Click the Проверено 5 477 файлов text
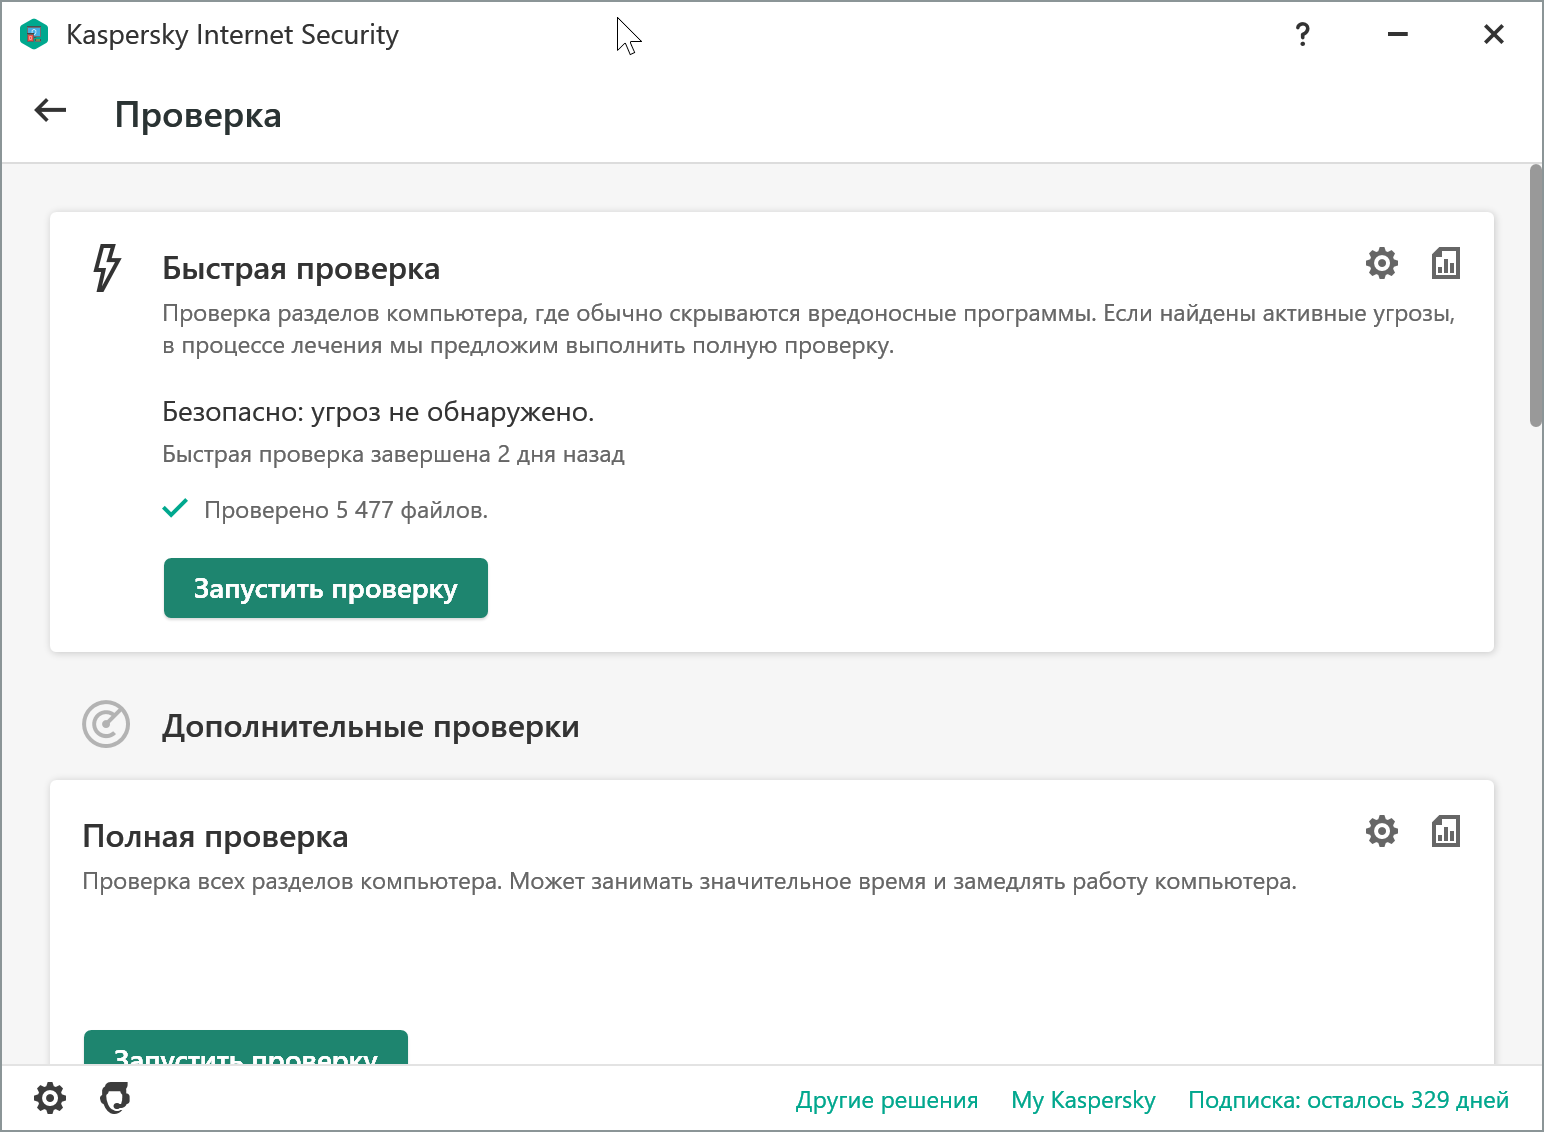 [x=346, y=510]
